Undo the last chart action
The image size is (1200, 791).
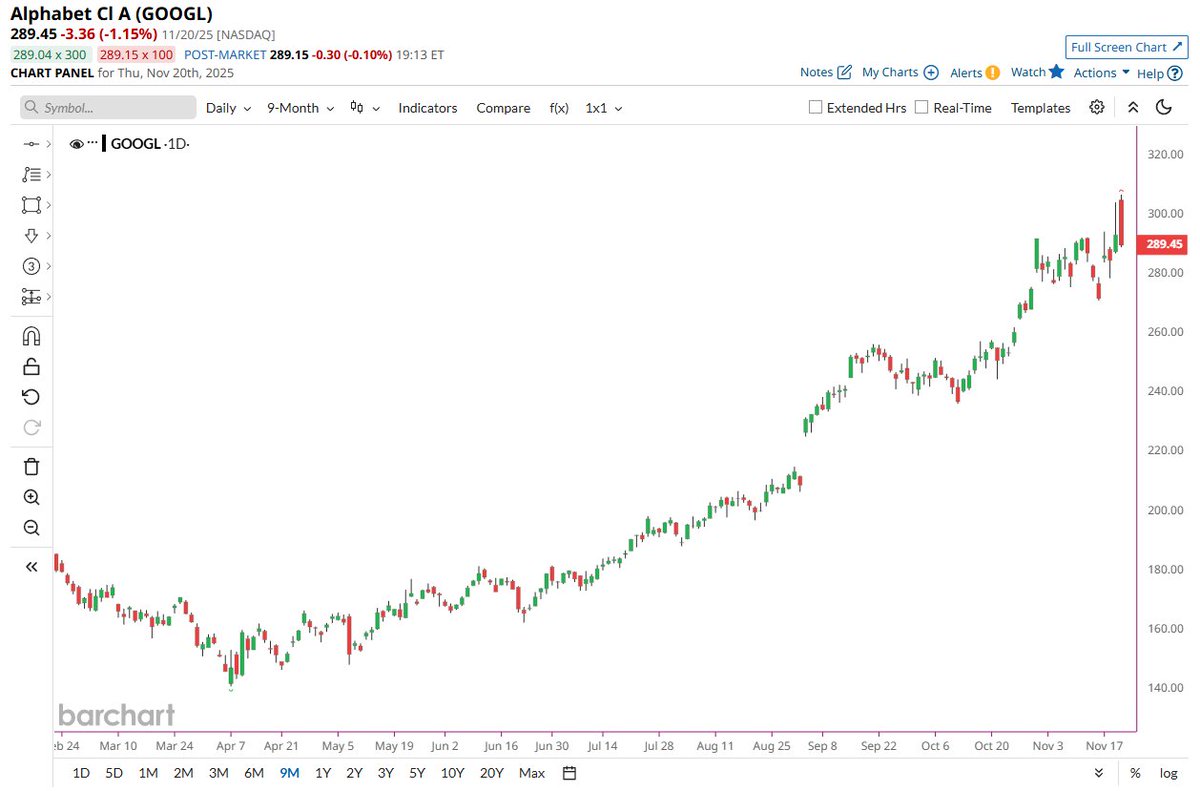click(x=31, y=397)
